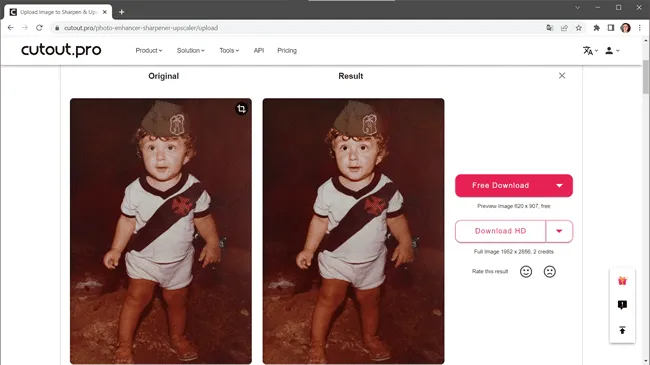Open the language translation selector

(x=590, y=51)
